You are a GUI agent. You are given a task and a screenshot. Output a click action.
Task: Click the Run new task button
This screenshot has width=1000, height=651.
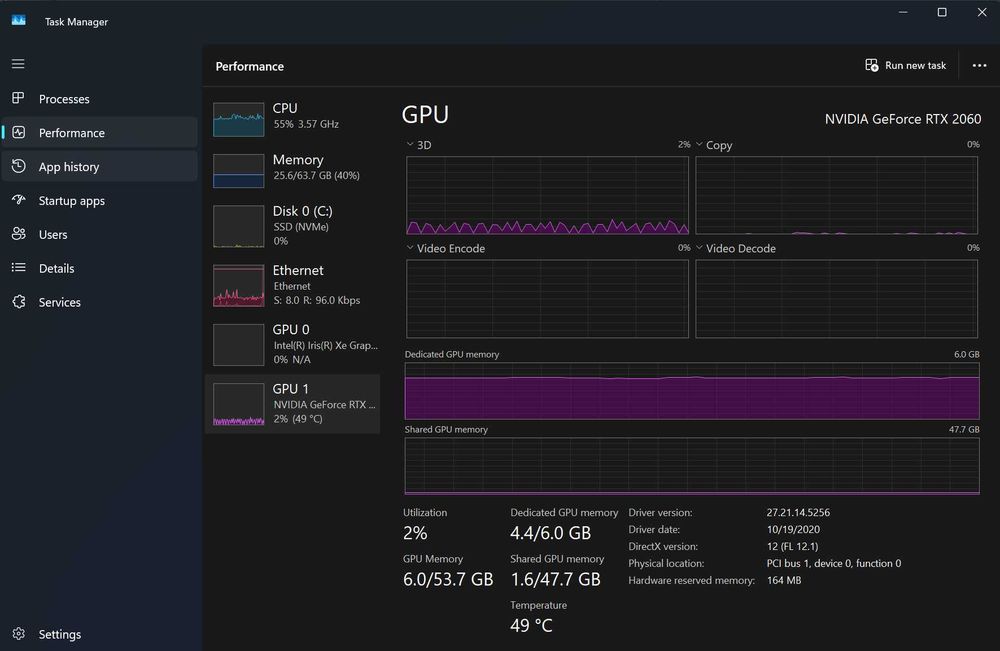point(906,65)
